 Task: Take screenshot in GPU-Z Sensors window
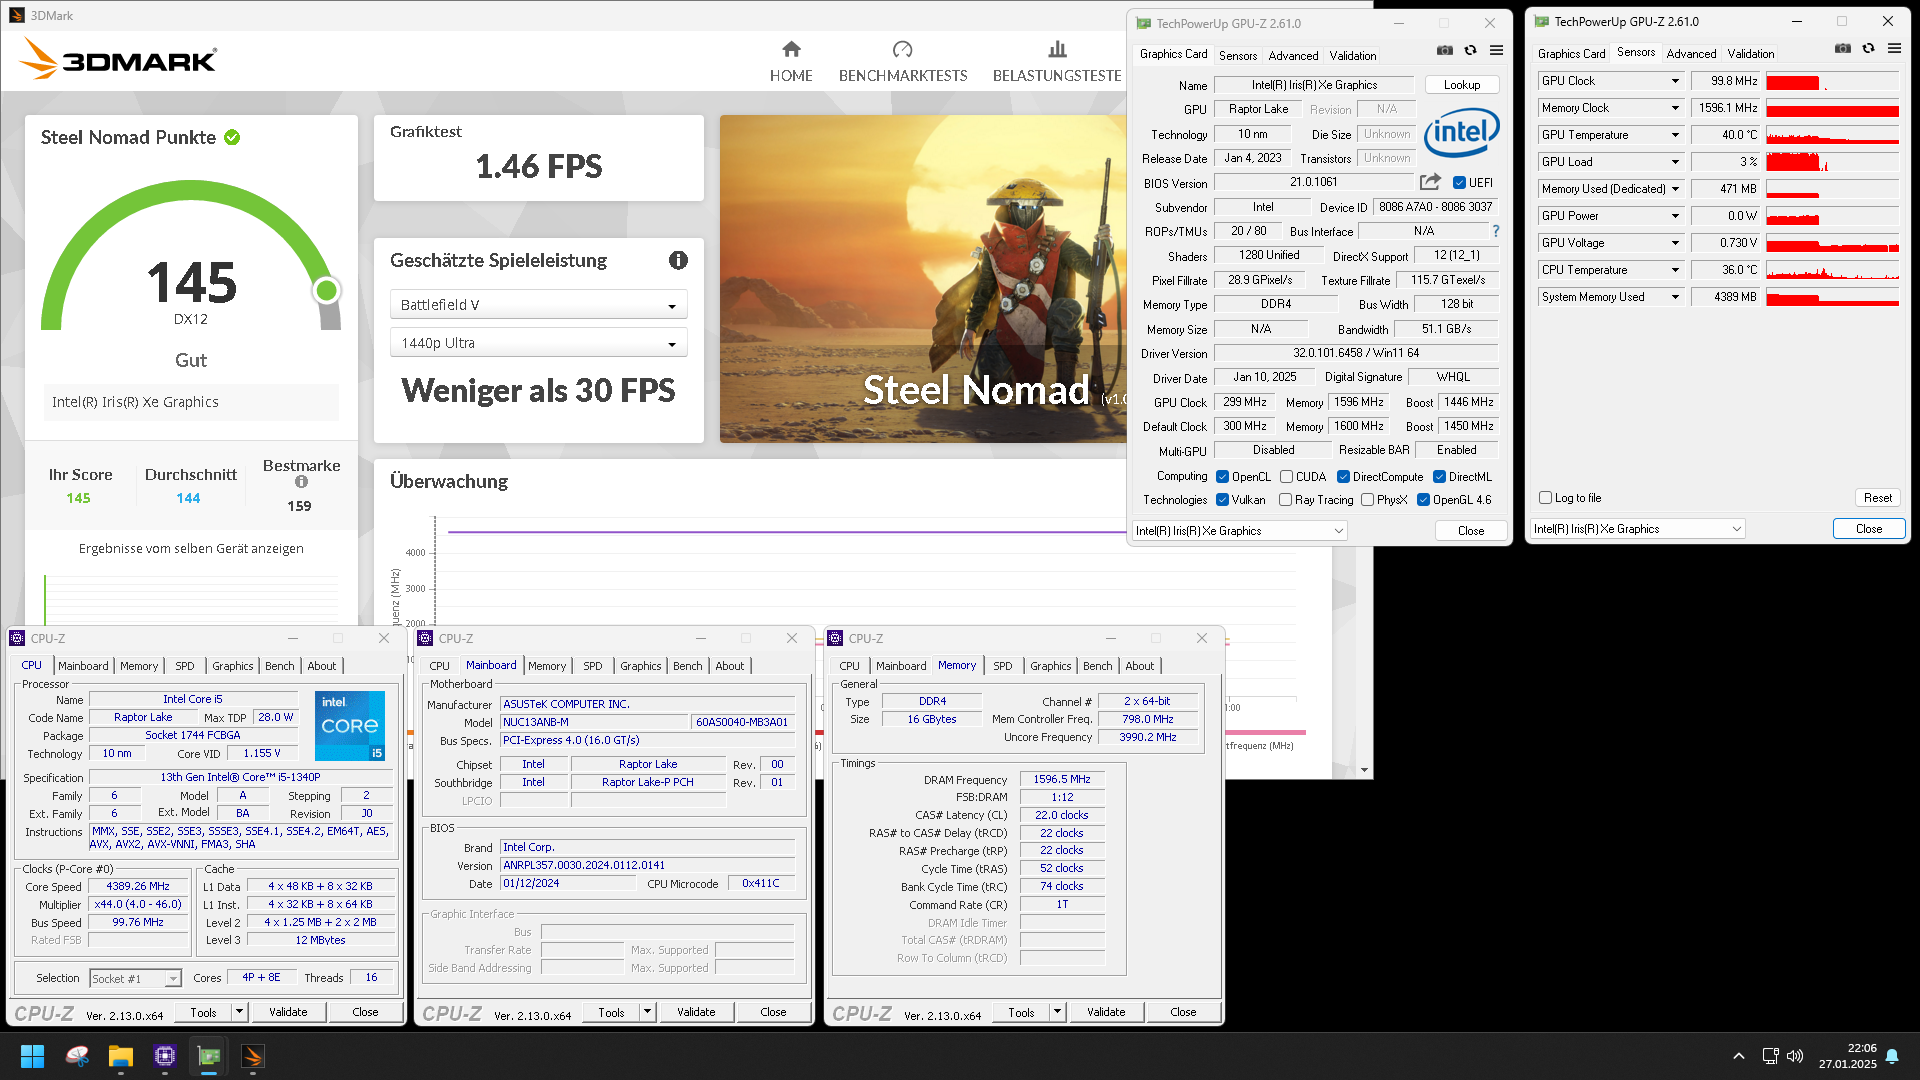(1842, 48)
